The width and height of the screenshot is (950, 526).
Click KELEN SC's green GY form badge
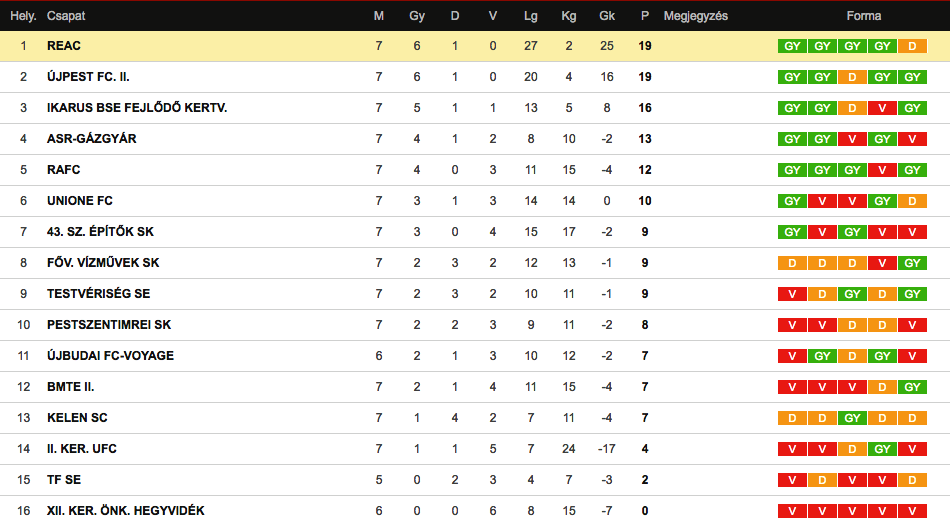852,418
